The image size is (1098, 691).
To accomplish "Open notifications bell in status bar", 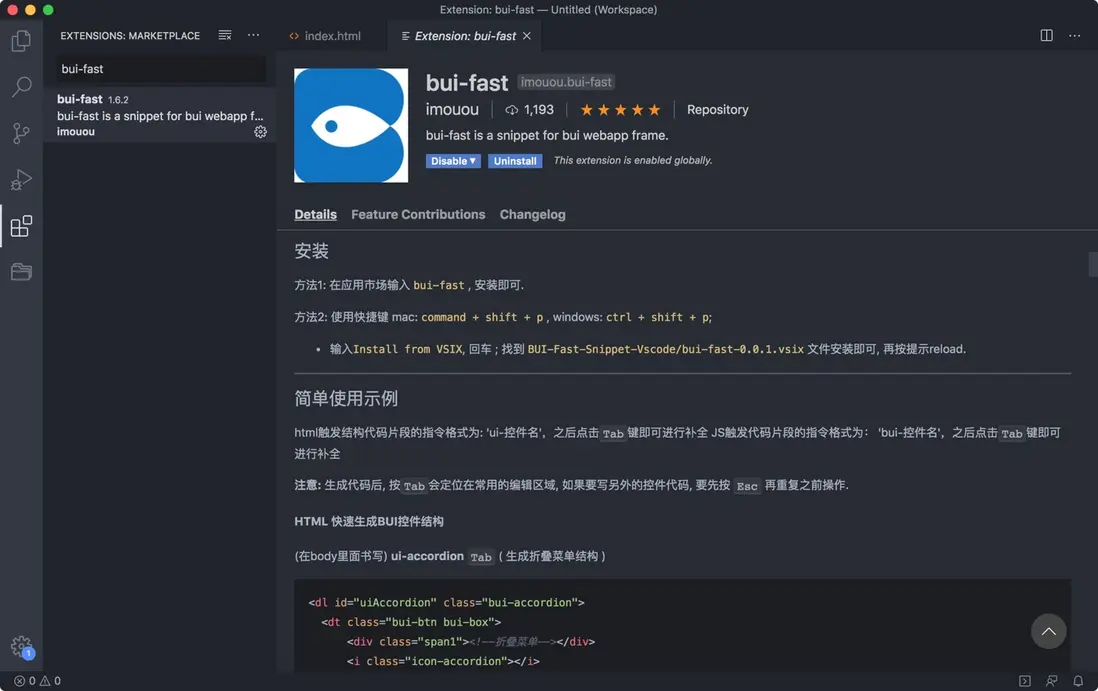I will click(1078, 680).
